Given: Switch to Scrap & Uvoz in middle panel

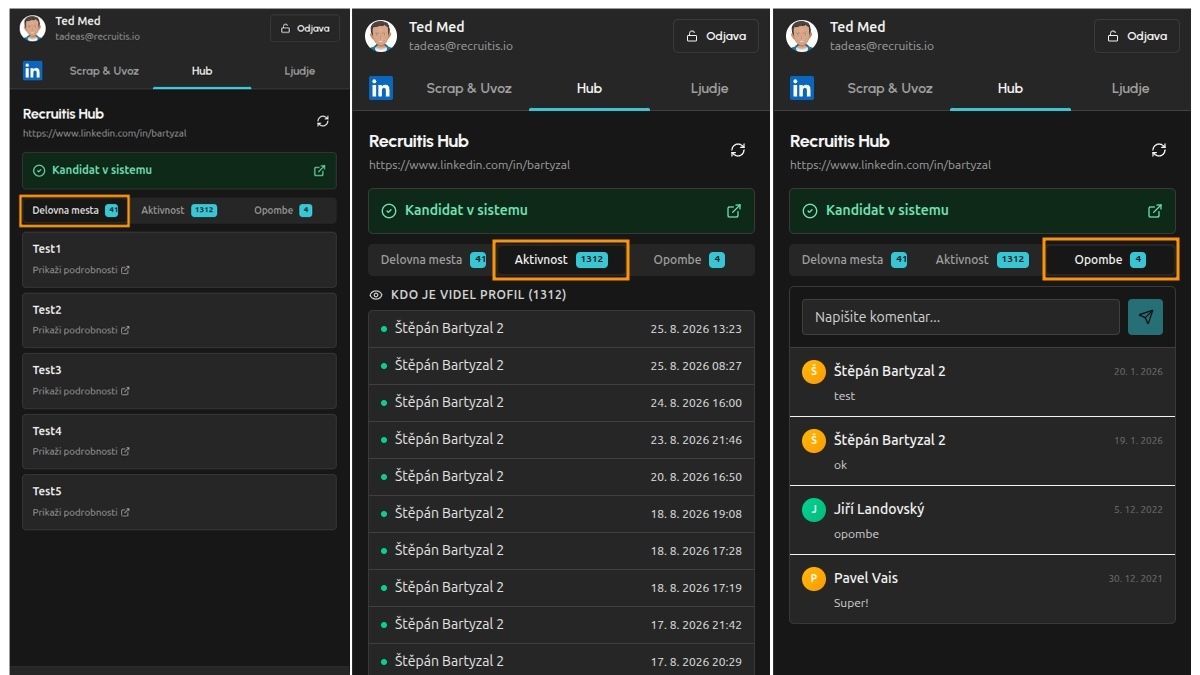Looking at the screenshot, I should 469,88.
